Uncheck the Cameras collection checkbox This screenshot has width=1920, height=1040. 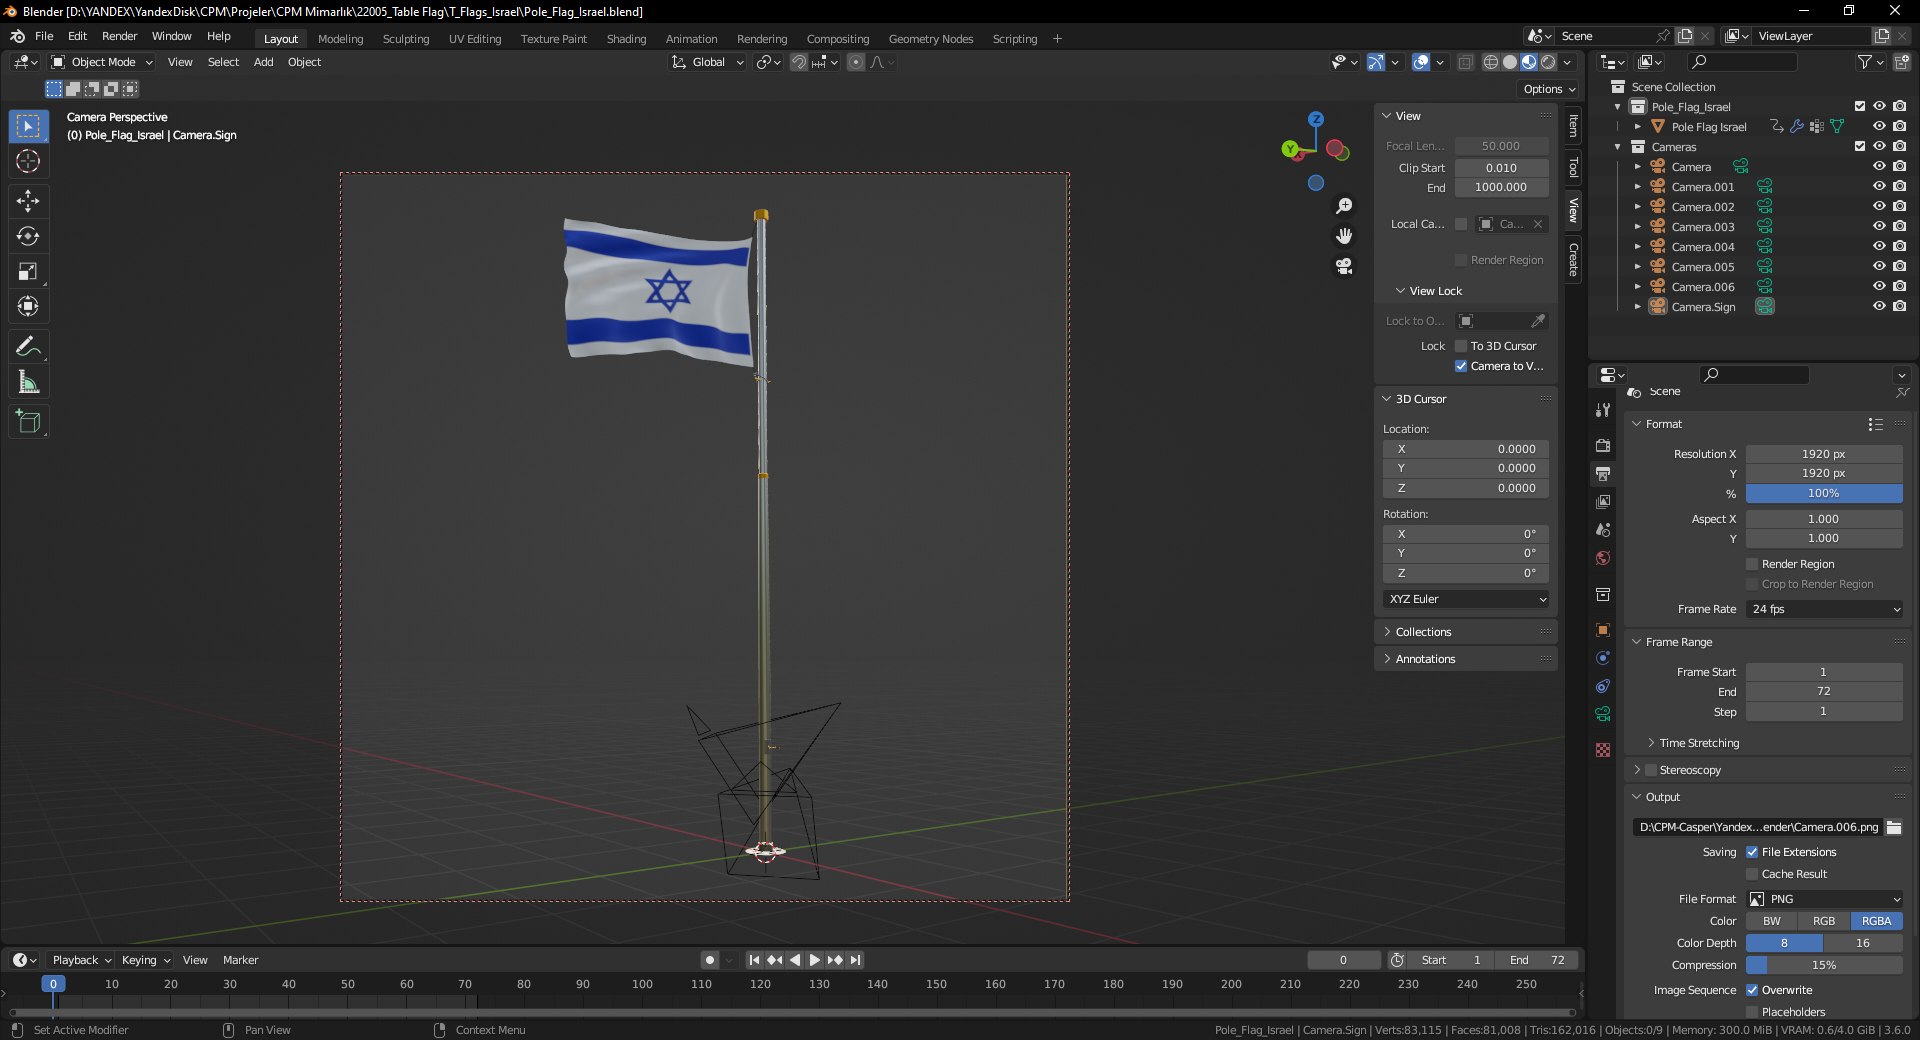(1860, 147)
